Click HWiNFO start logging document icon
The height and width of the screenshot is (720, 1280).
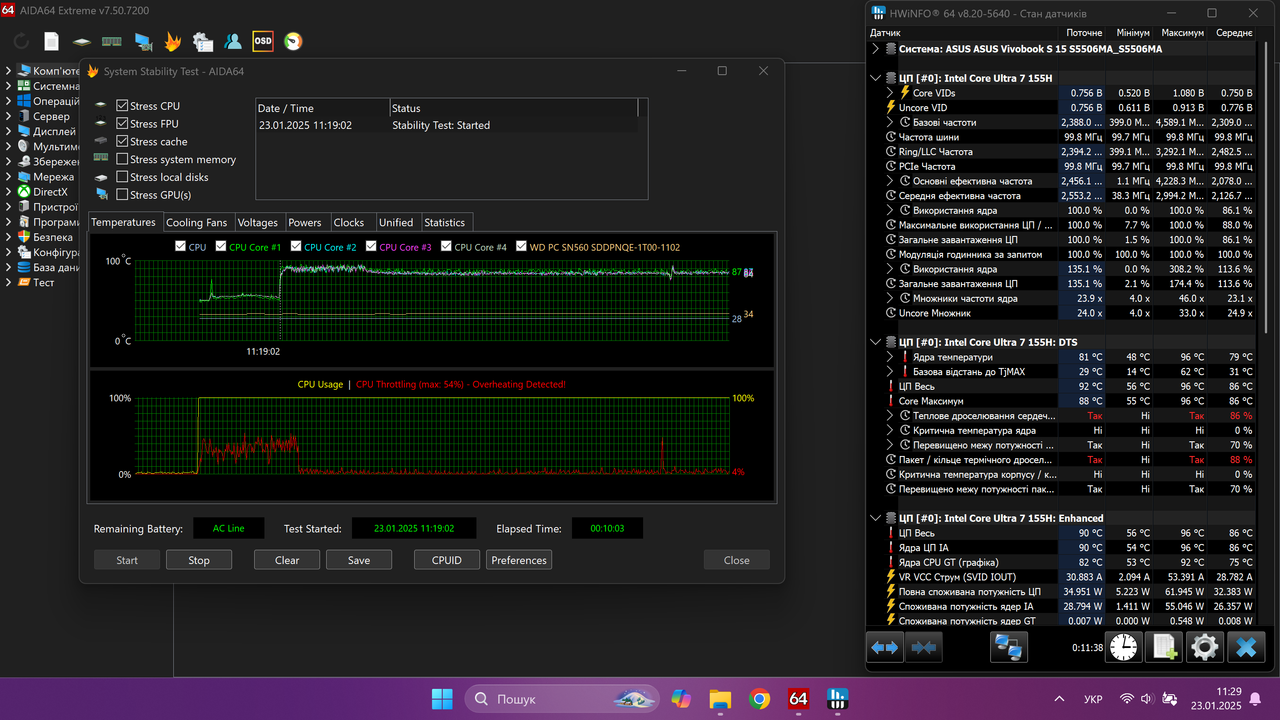coord(1164,647)
